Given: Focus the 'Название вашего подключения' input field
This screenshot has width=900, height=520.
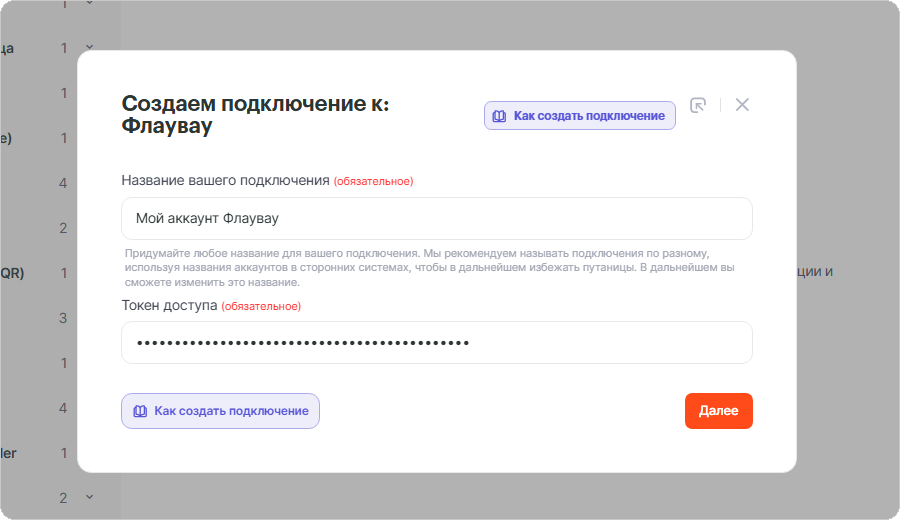Looking at the screenshot, I should tap(437, 219).
